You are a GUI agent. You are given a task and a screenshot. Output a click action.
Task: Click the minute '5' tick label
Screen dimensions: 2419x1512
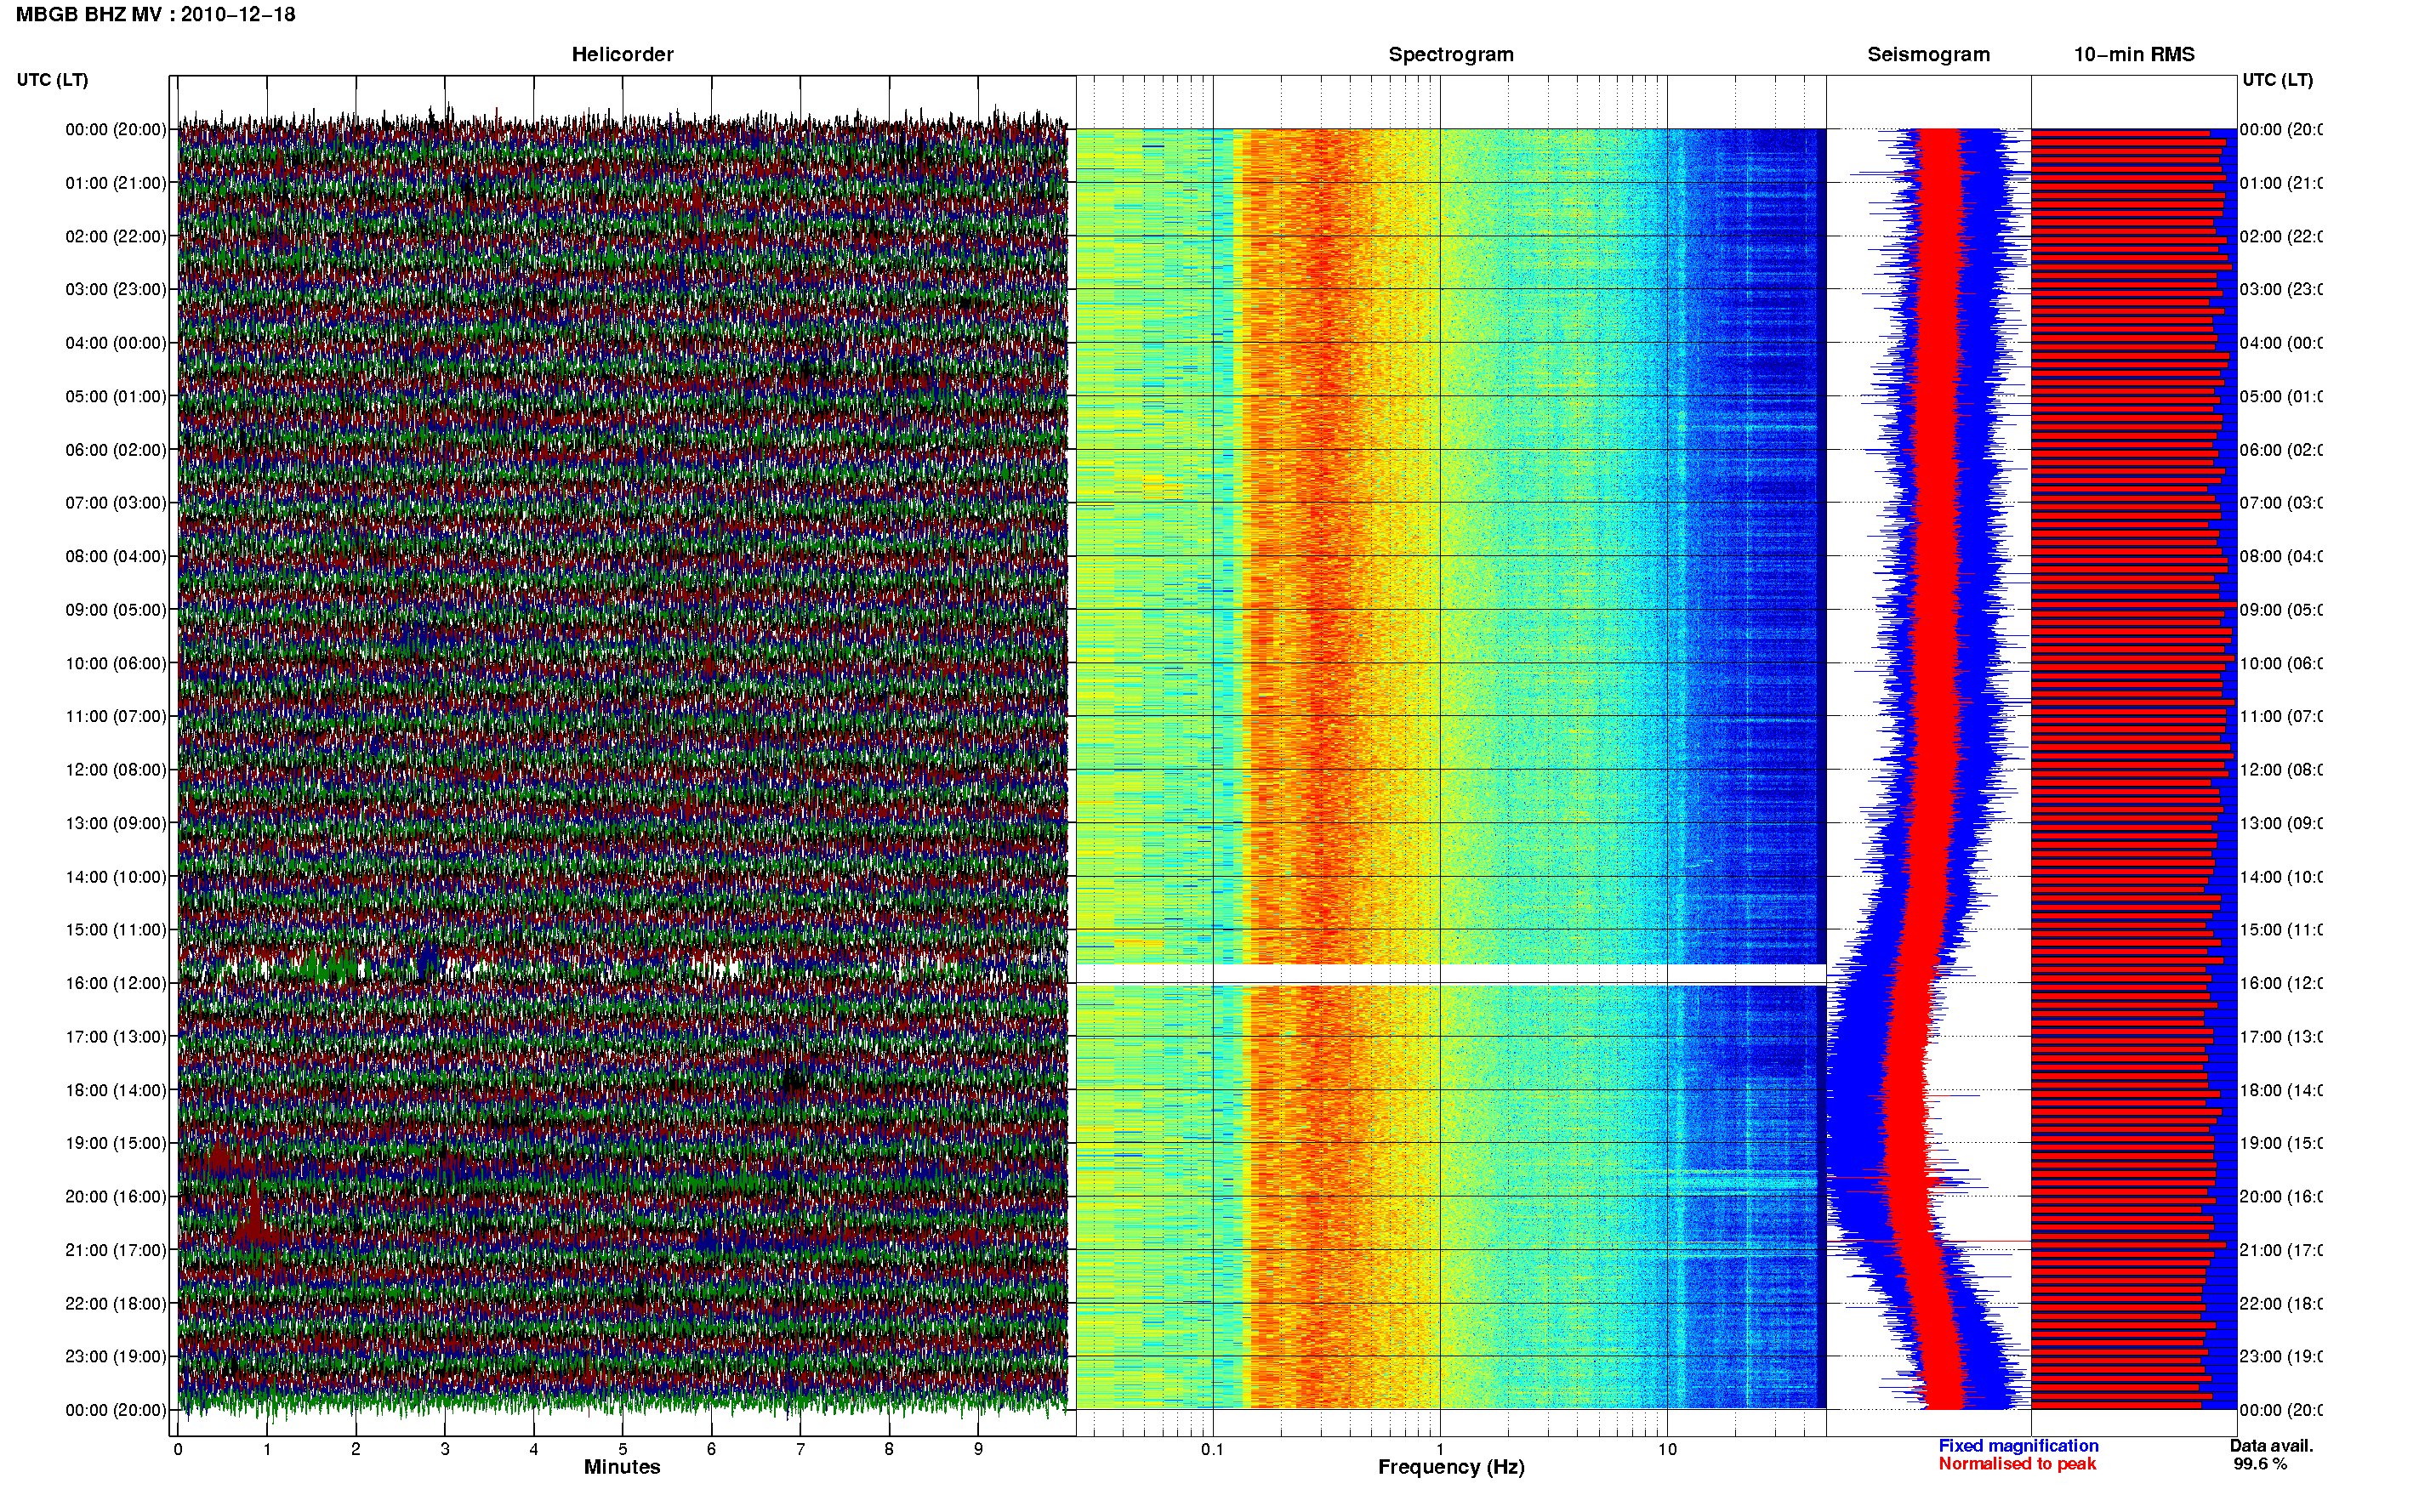[x=623, y=1449]
